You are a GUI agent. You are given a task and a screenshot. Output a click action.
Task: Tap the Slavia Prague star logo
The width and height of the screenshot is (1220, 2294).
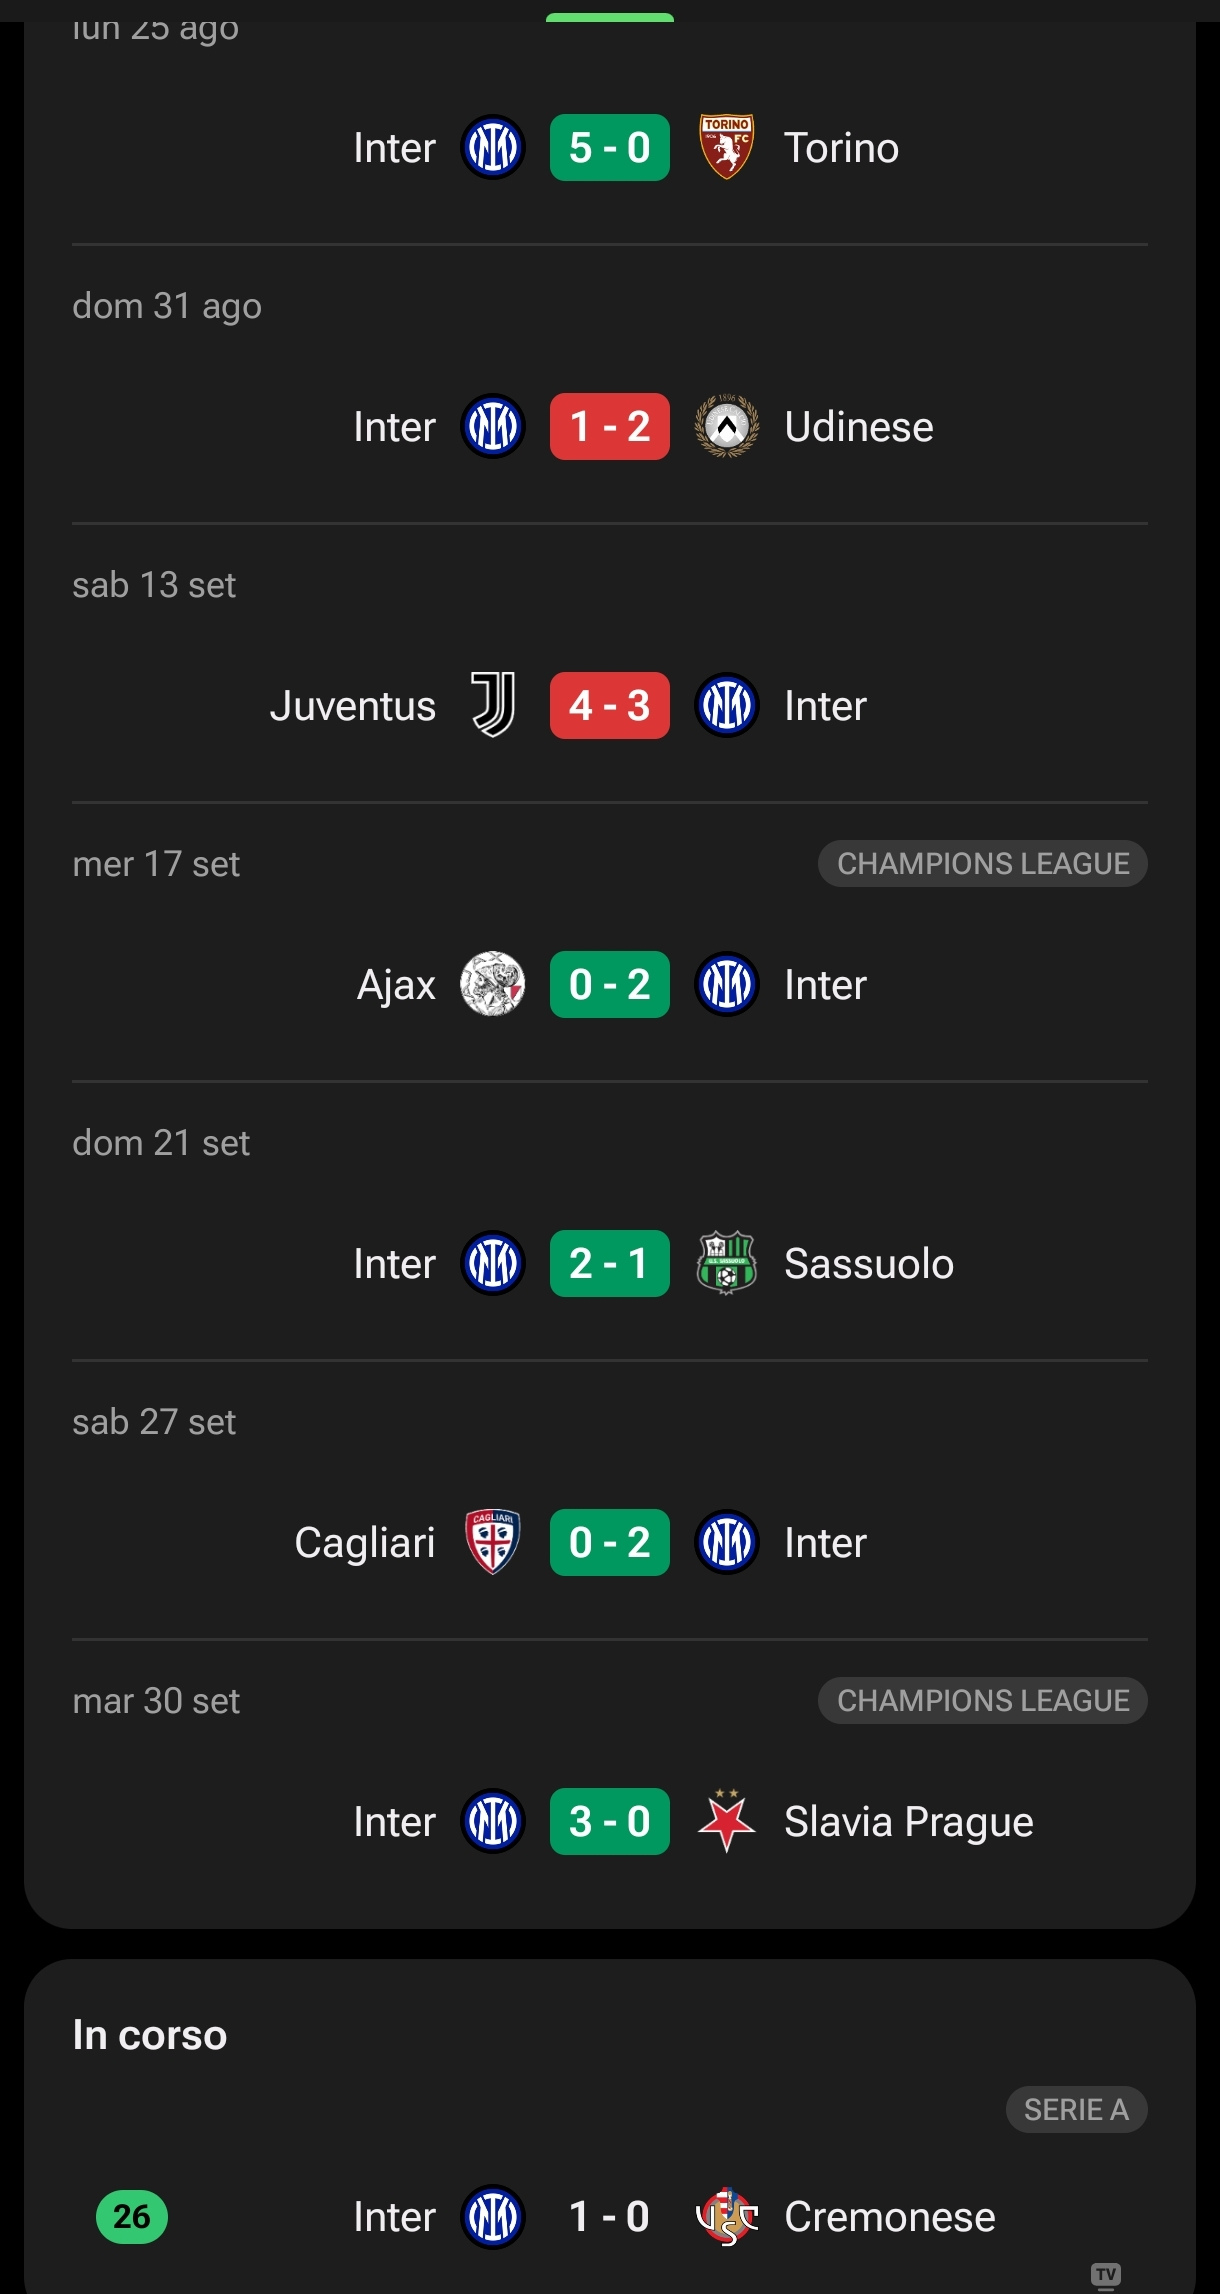[726, 1821]
